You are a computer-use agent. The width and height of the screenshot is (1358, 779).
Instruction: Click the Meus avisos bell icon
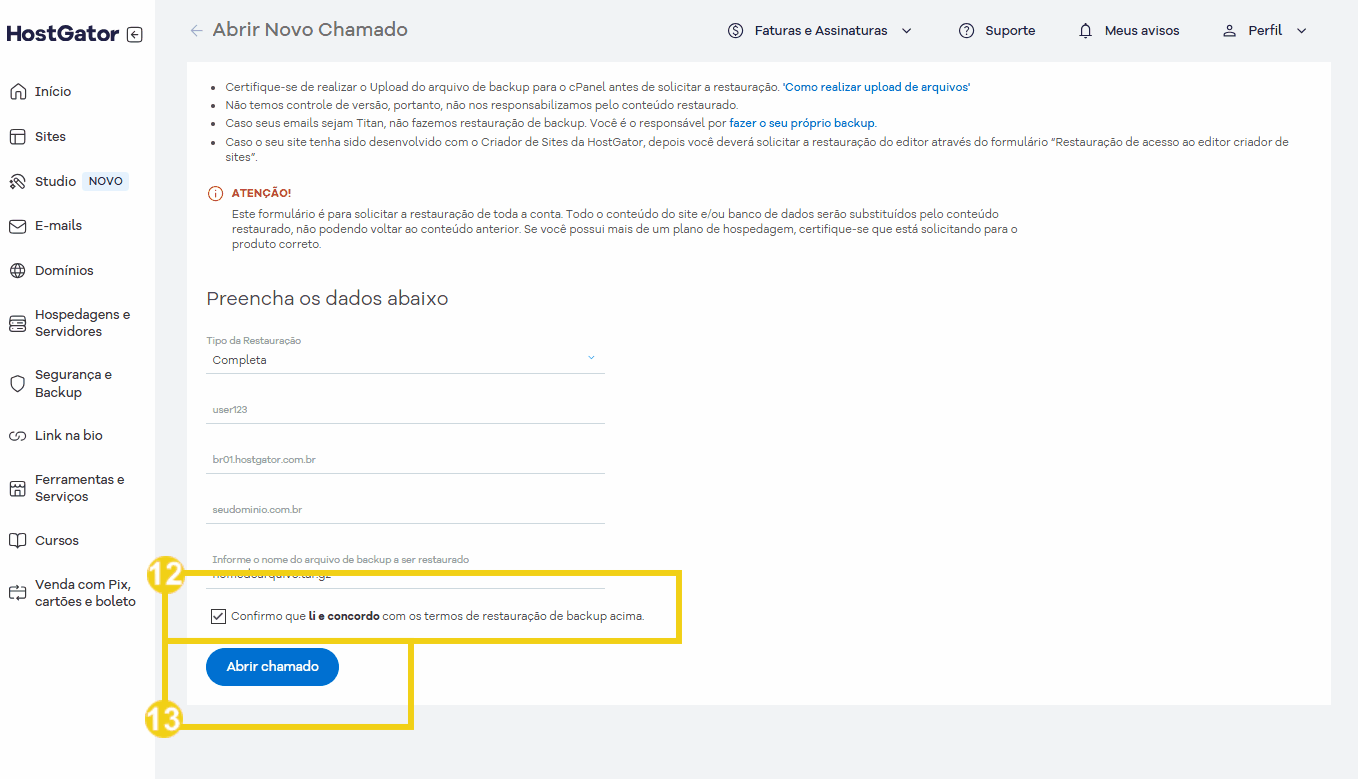point(1086,31)
